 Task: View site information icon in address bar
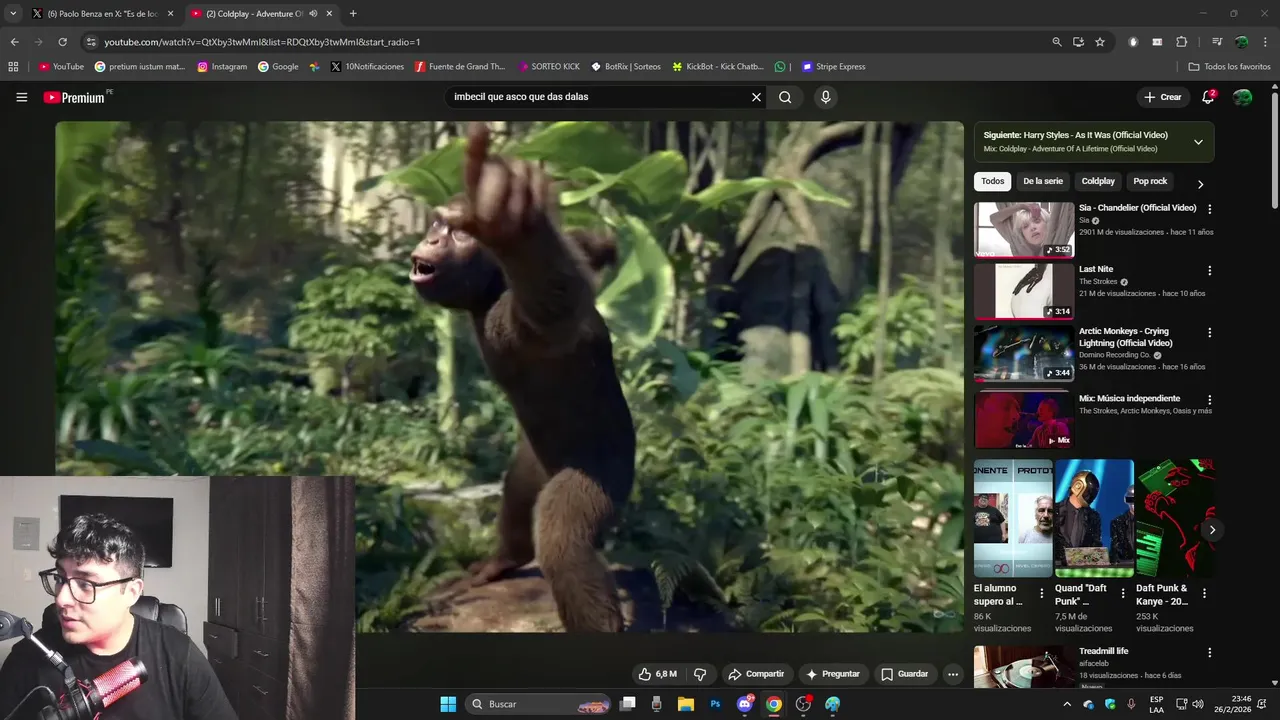pos(91,42)
